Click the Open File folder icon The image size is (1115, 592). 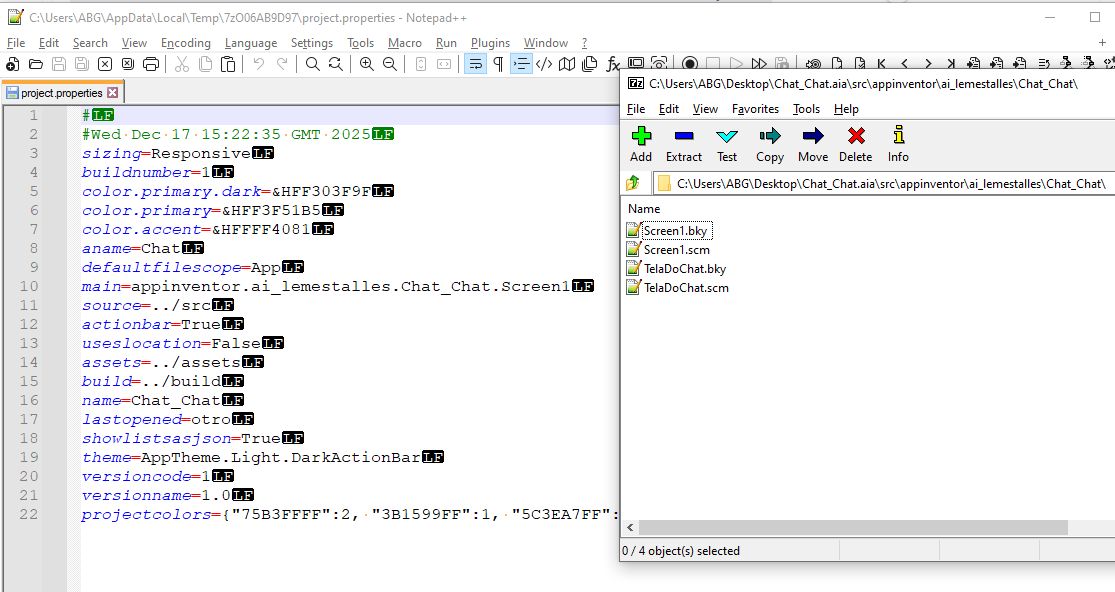[36, 64]
